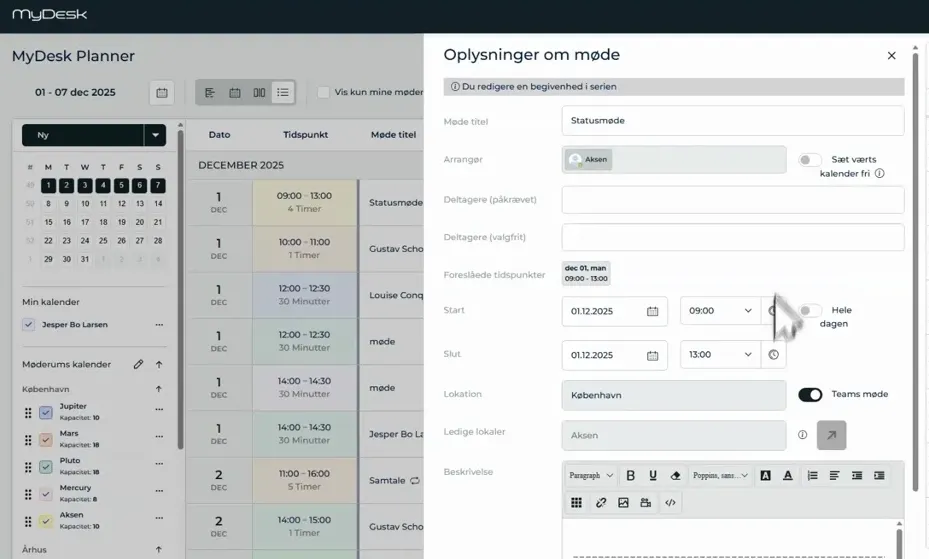929x559 pixels.
Task: Select December 24 in mini calendar
Action: point(85,241)
